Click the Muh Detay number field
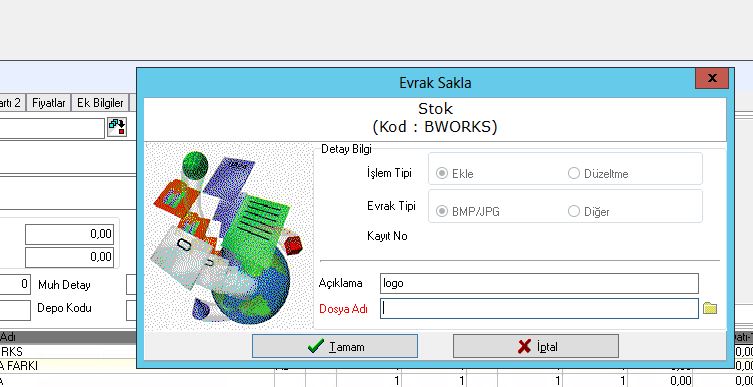This screenshot has height=387, width=753. [x=15, y=285]
